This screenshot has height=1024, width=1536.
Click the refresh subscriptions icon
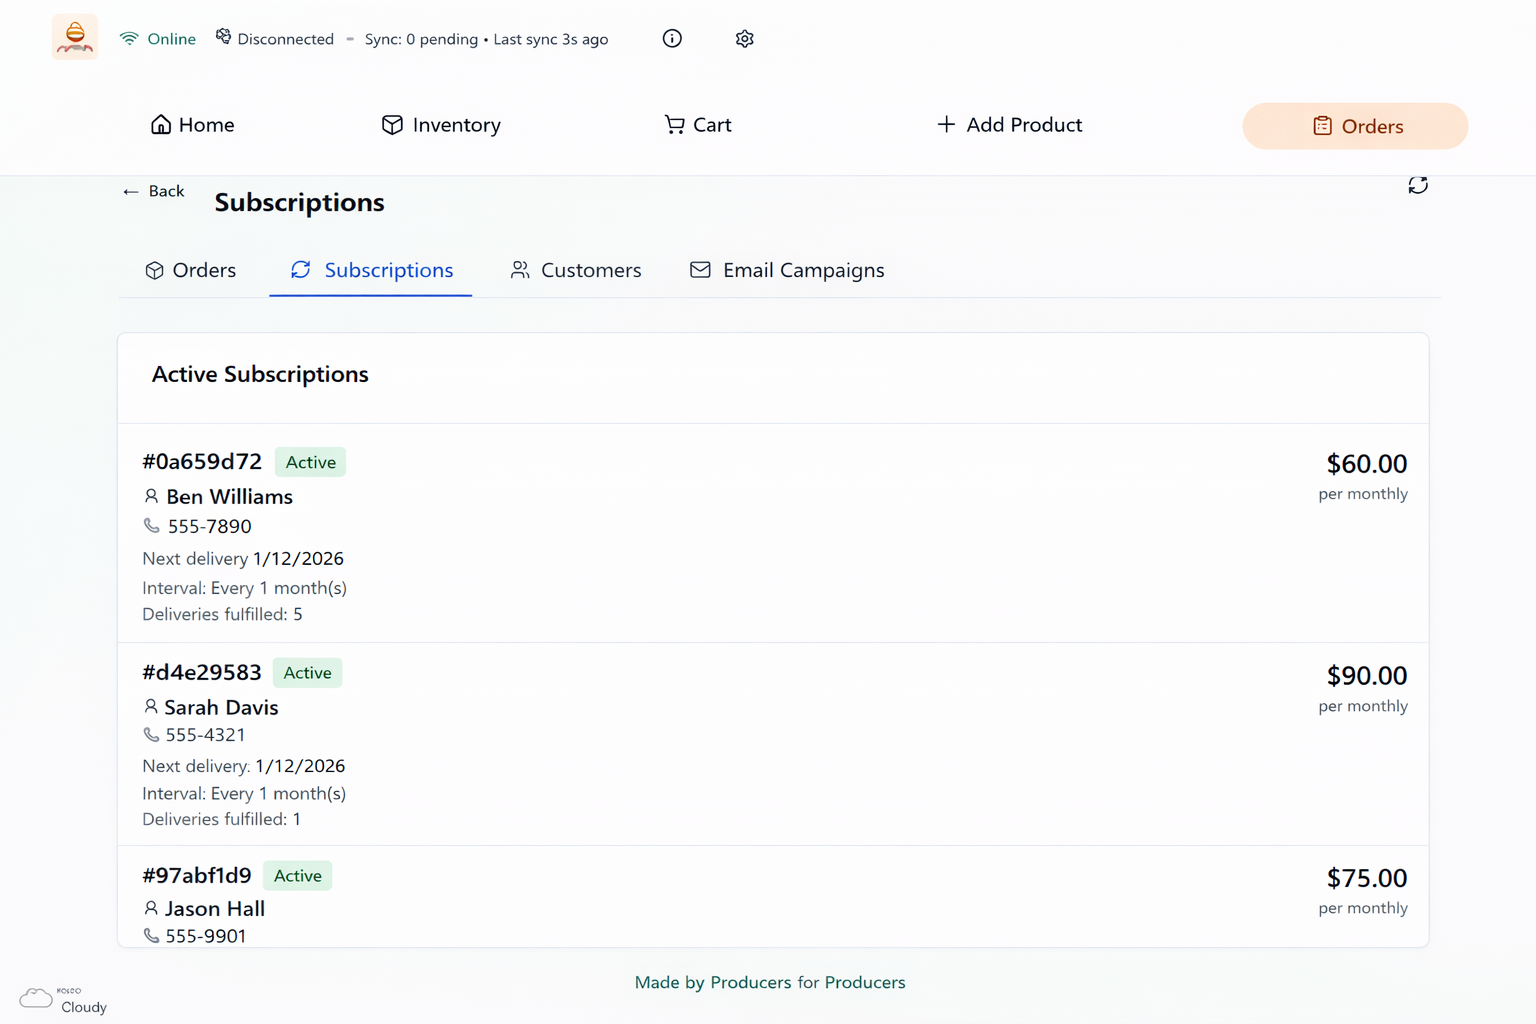tap(1417, 186)
